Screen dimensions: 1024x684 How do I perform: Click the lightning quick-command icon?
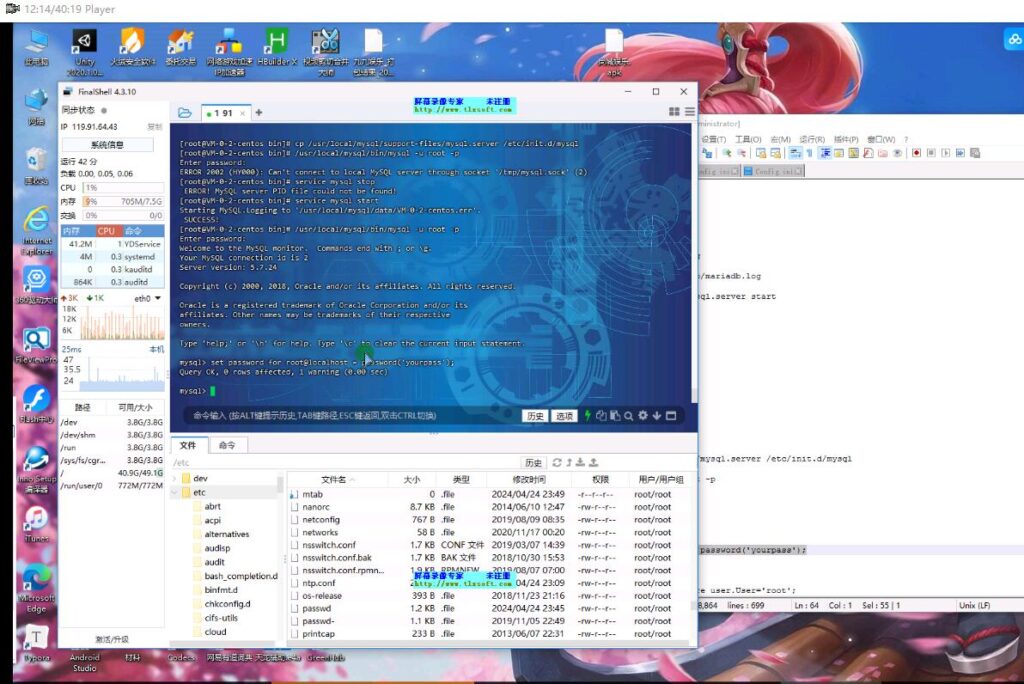tap(588, 416)
